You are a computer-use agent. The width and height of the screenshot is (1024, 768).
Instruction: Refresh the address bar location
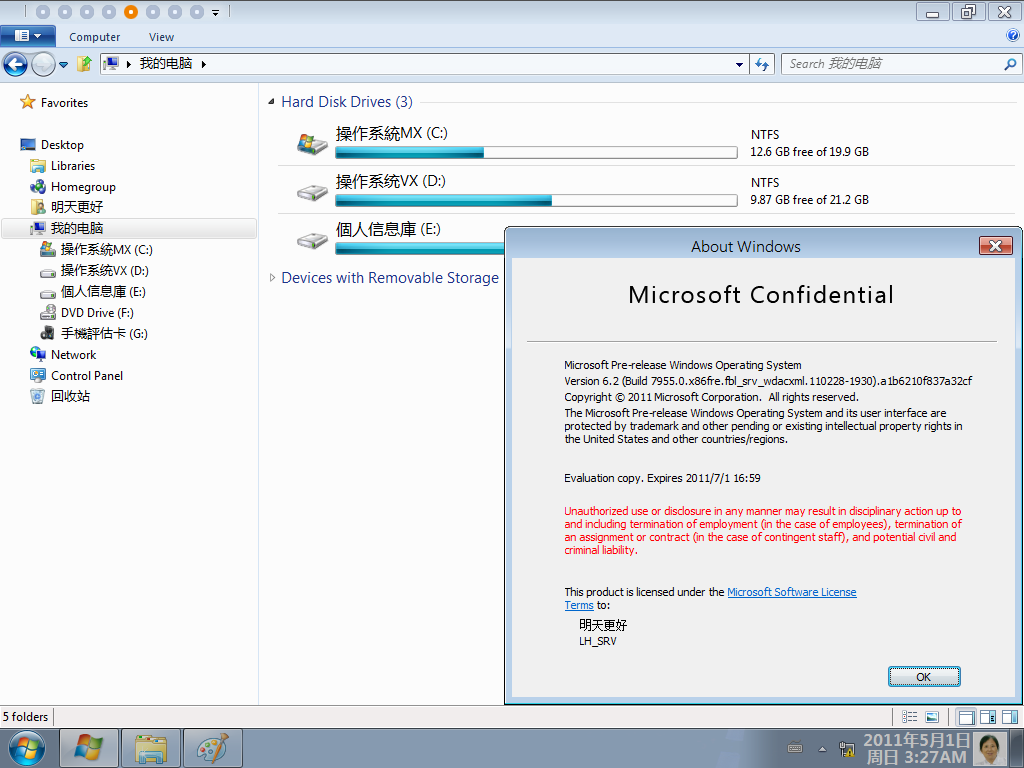point(762,64)
